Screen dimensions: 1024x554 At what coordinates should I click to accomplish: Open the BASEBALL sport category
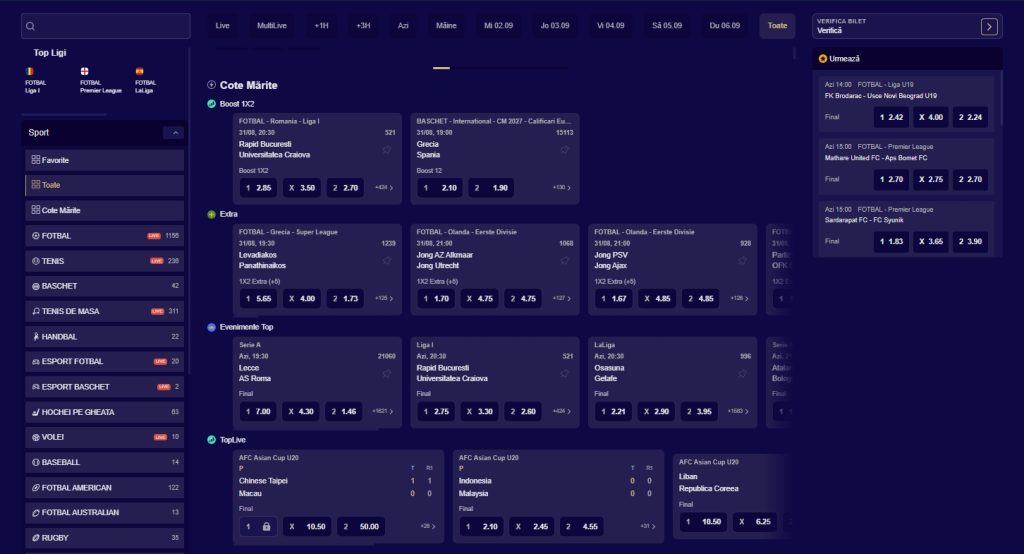(x=104, y=462)
